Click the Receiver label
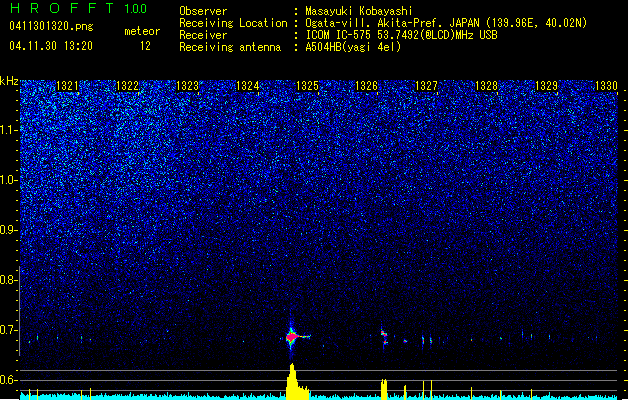Screen dimensions: 629x400 pos(203,35)
